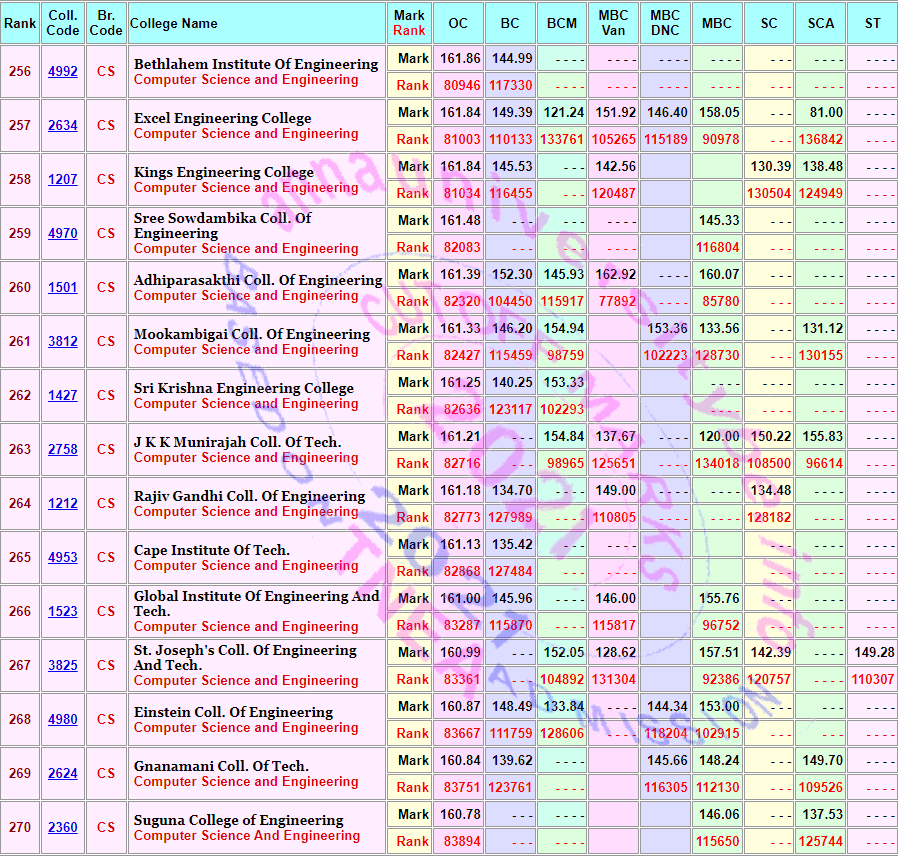Image resolution: width=898 pixels, height=856 pixels.
Task: Open college code 4992 link
Action: coord(62,72)
